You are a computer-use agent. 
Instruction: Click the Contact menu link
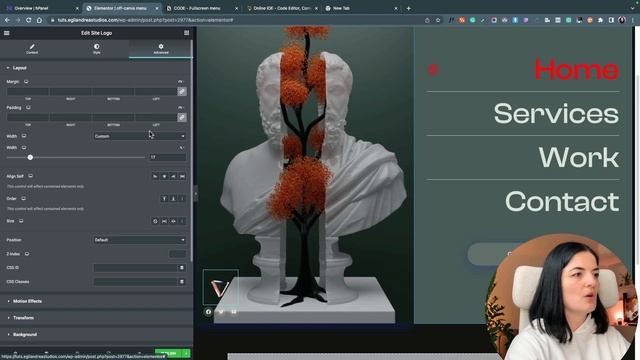click(562, 201)
